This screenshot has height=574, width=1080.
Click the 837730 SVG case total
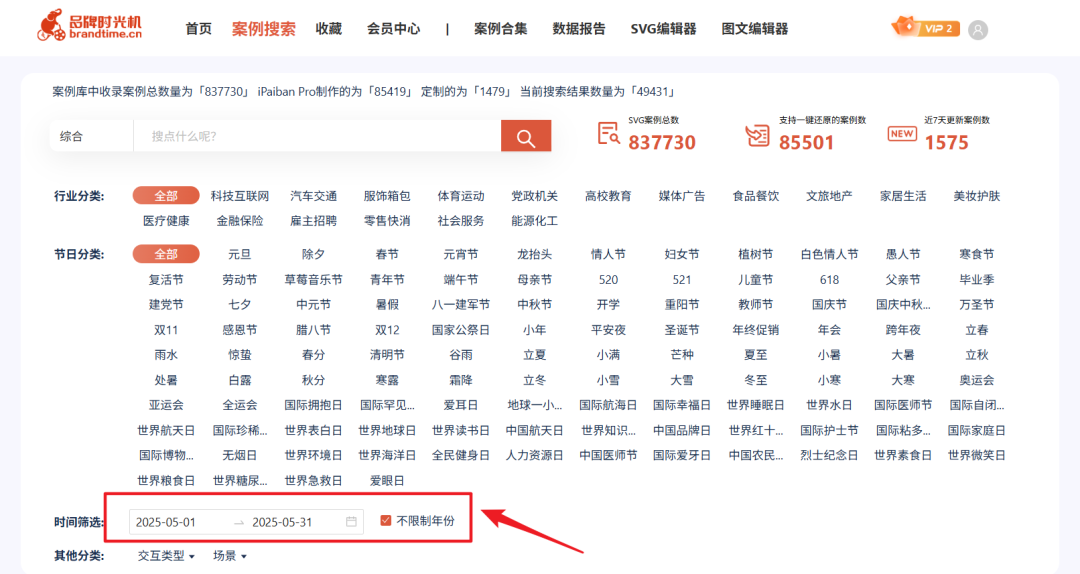click(x=662, y=143)
